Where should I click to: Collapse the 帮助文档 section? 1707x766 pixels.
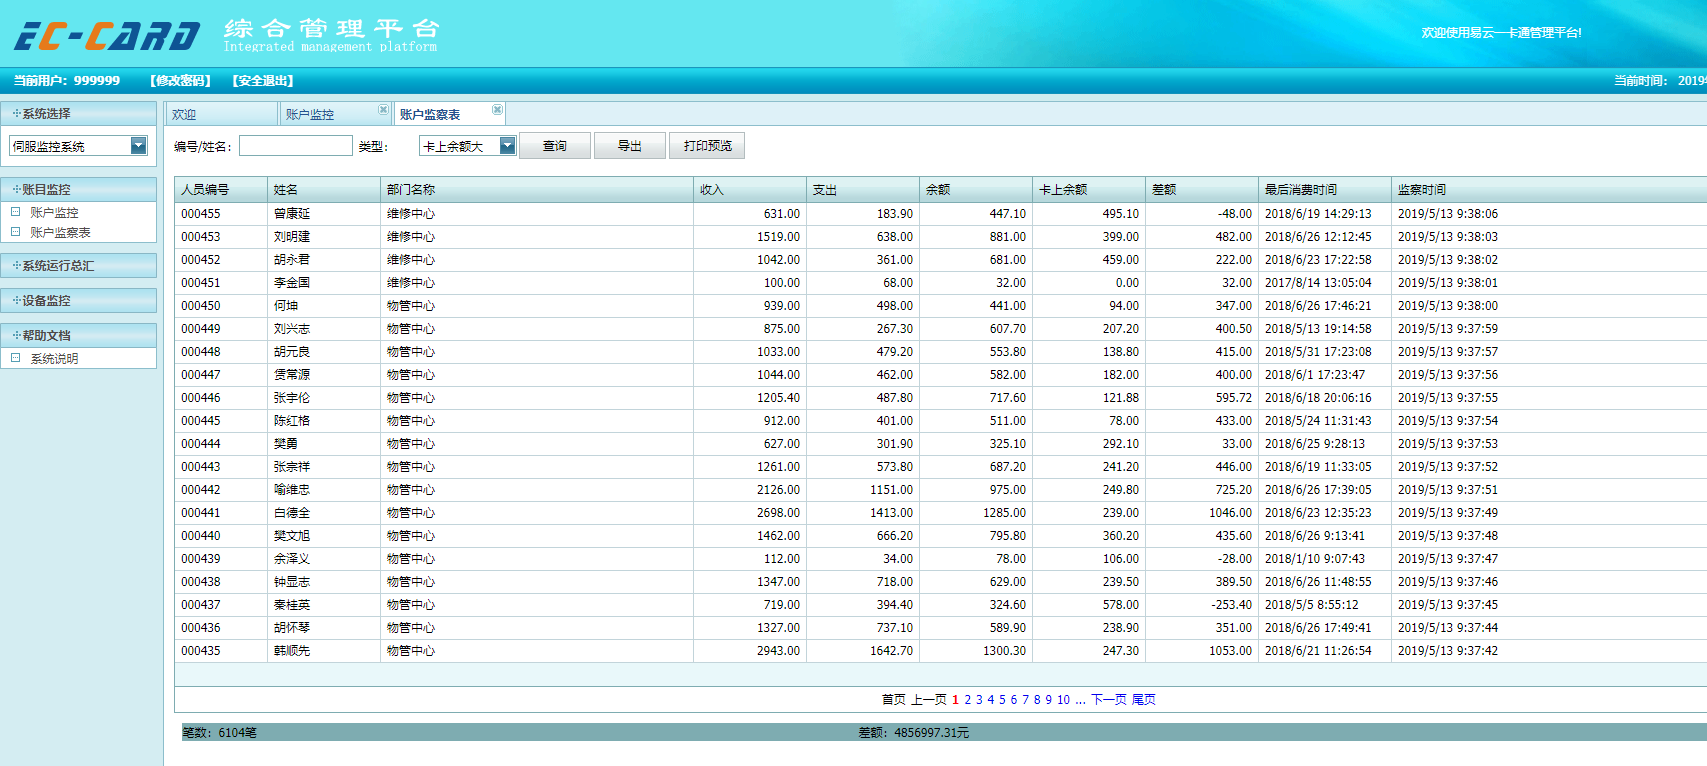pyautogui.click(x=79, y=335)
